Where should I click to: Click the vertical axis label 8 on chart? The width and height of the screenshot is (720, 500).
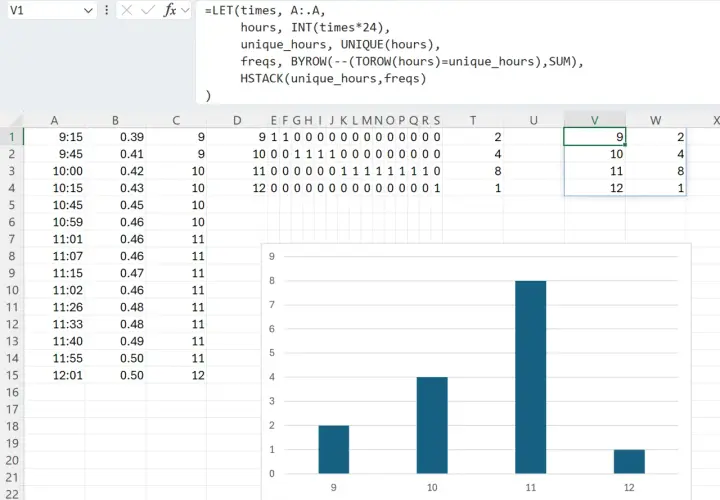(272, 281)
